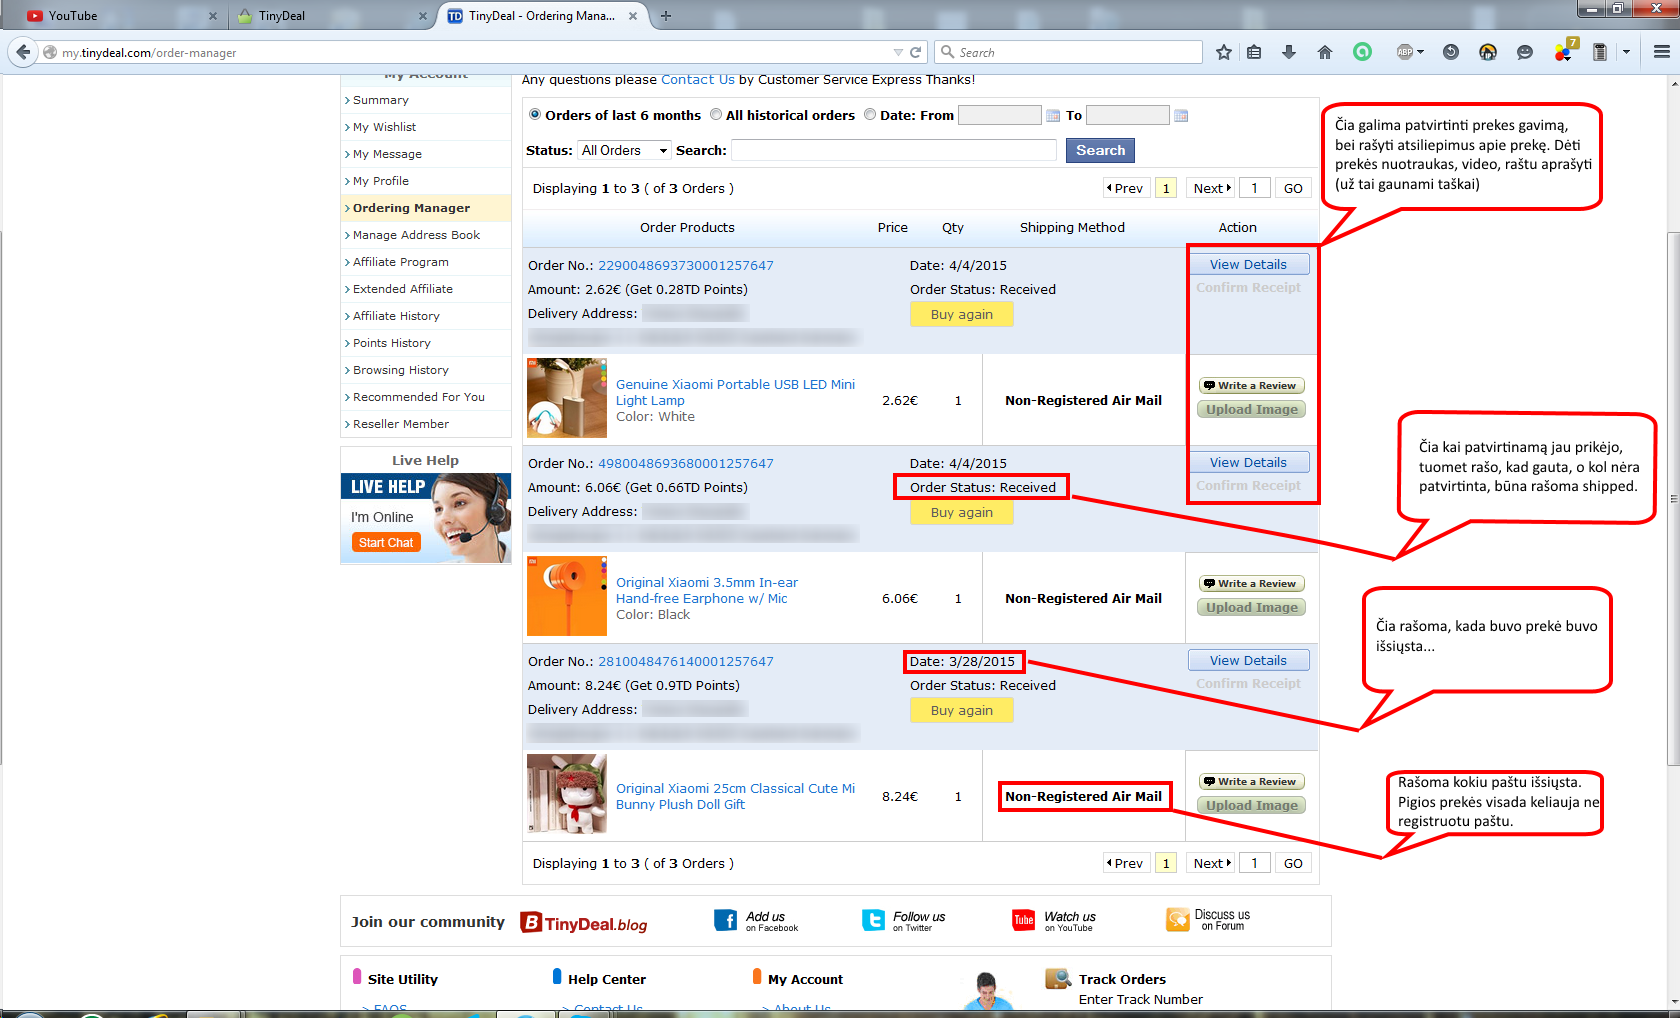Click the Xiaomi LED Mini Light Lamp thumbnail
Image resolution: width=1680 pixels, height=1018 pixels.
pyautogui.click(x=567, y=398)
